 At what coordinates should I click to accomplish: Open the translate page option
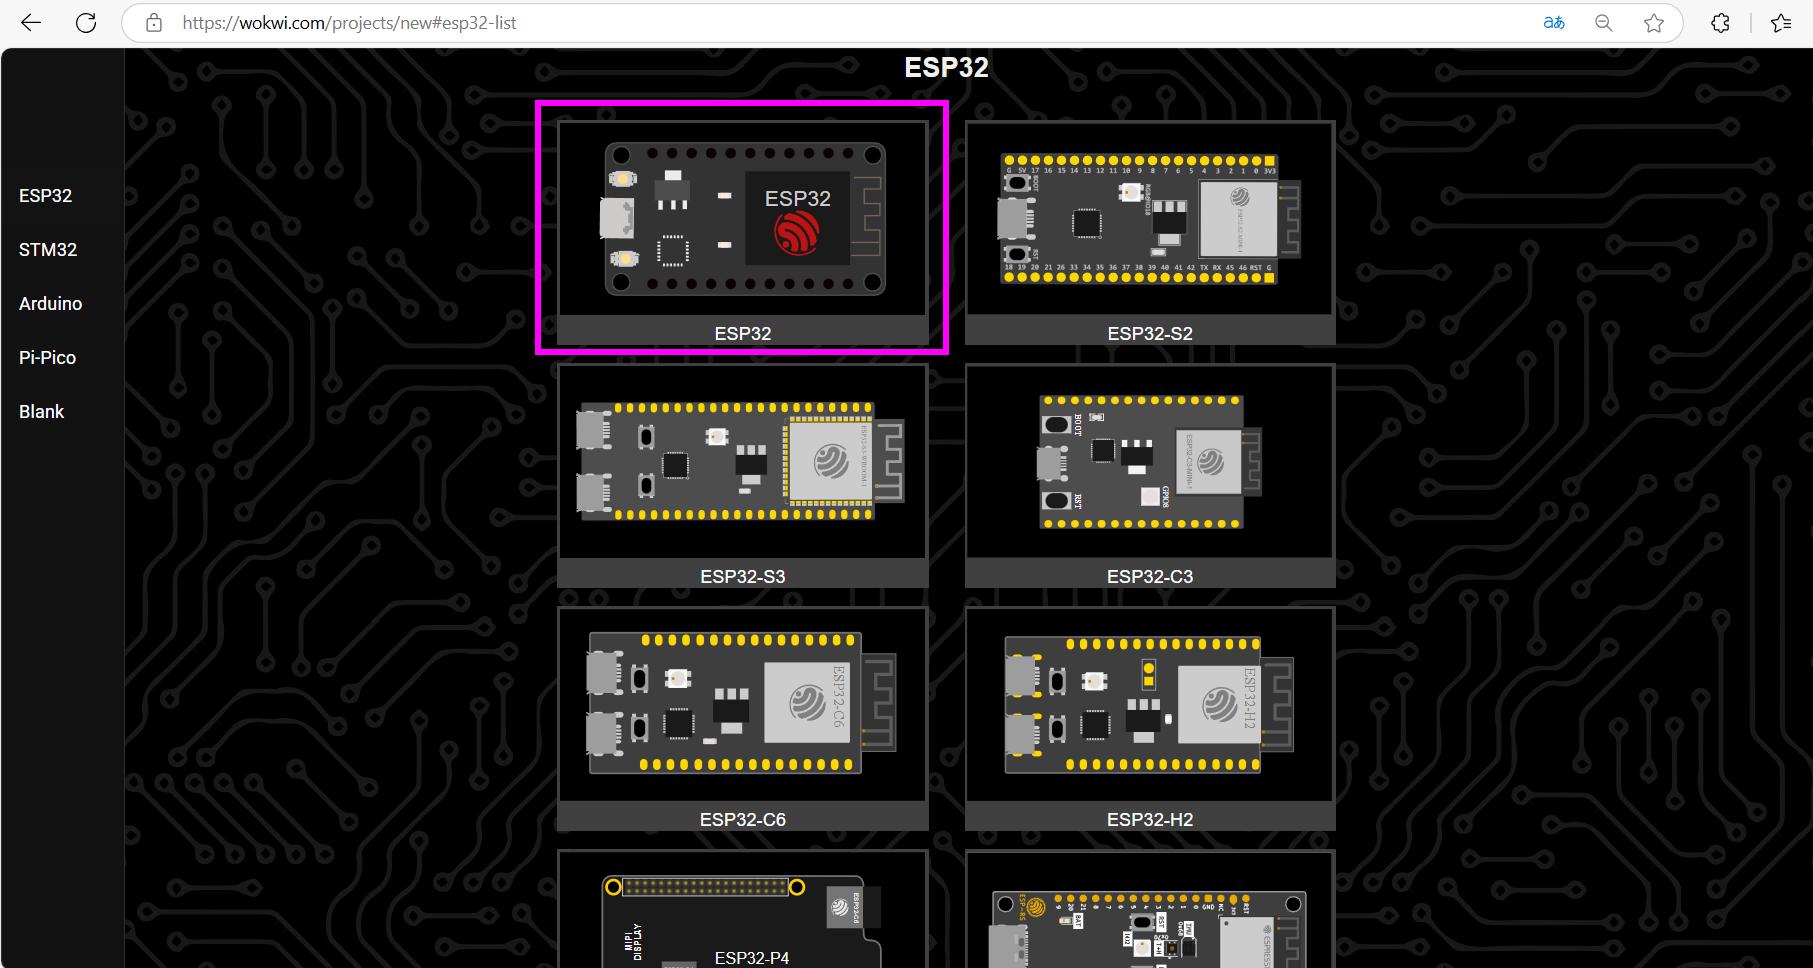tap(1554, 22)
